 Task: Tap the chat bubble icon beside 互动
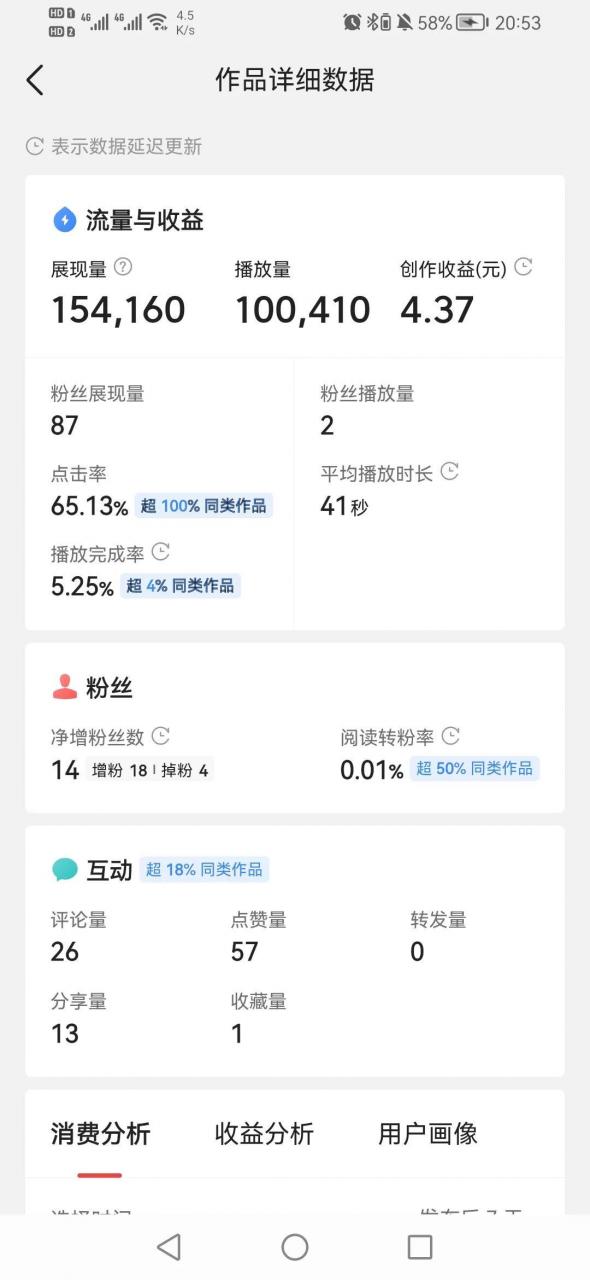(x=64, y=870)
